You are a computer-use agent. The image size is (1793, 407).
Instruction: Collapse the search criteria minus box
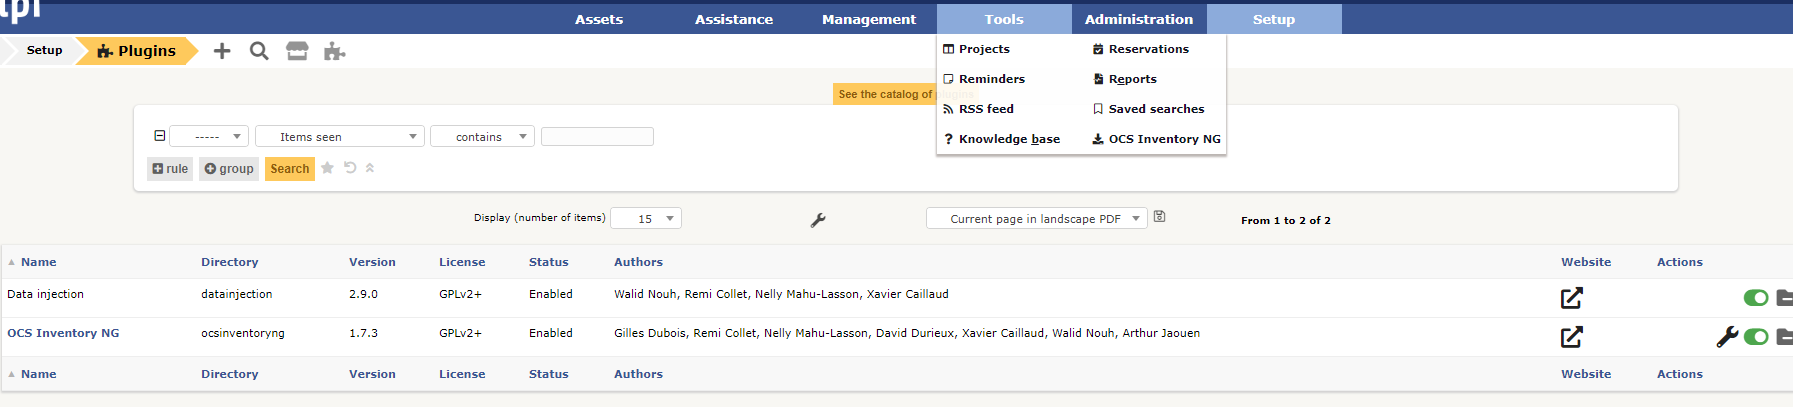point(159,136)
